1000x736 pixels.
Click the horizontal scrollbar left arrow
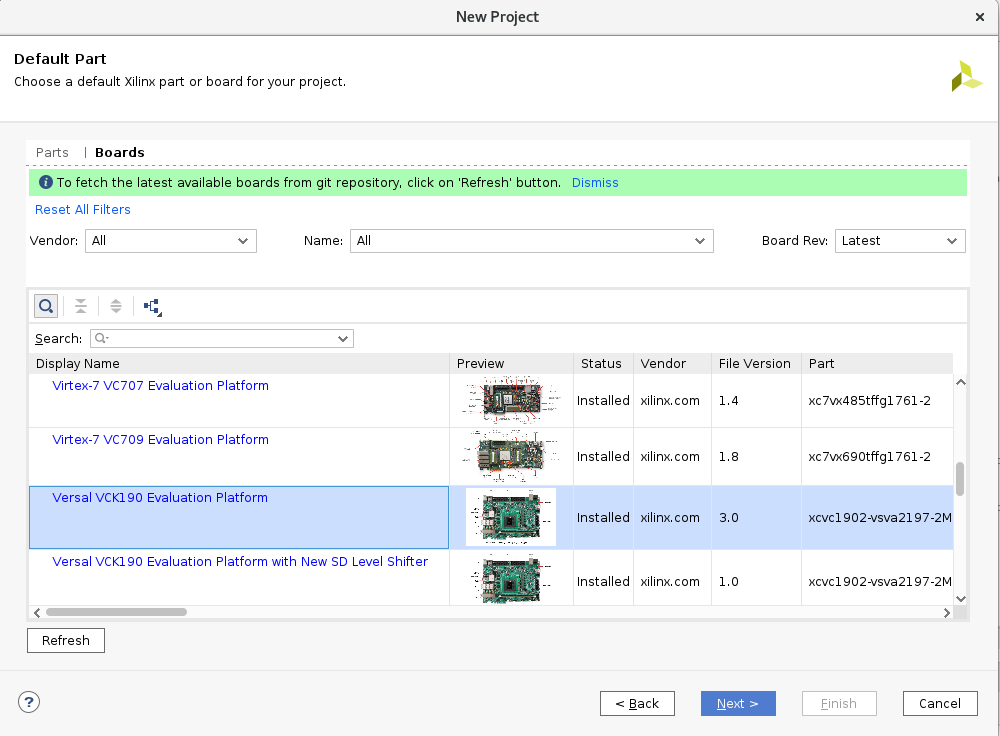pyautogui.click(x=37, y=613)
